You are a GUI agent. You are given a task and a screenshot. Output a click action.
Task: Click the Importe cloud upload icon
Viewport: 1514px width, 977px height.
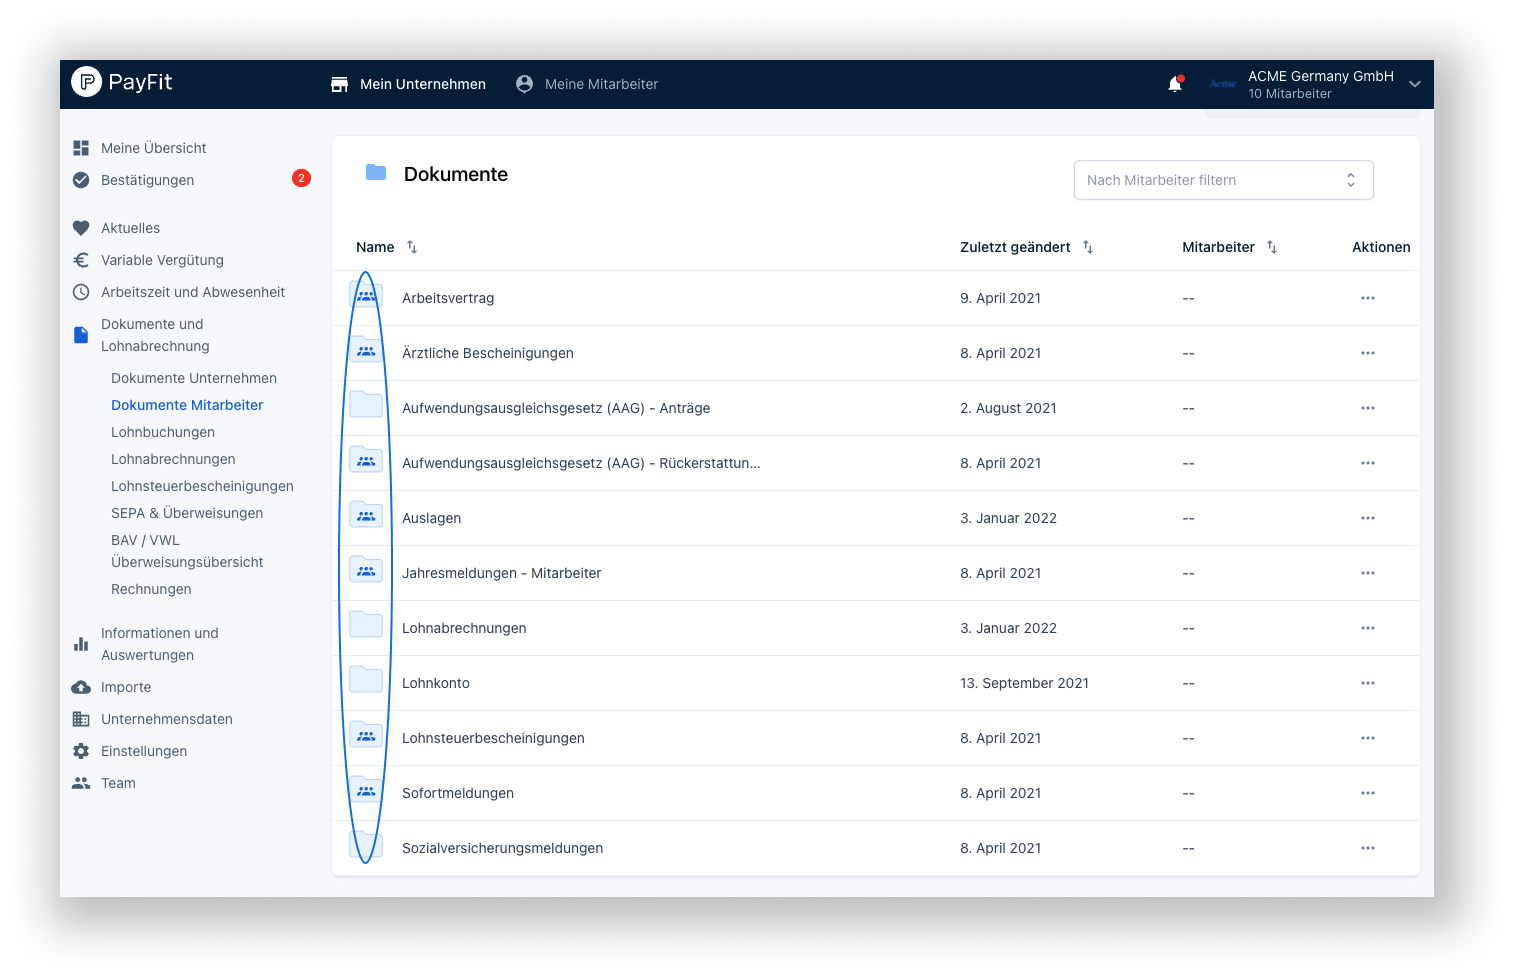point(81,687)
